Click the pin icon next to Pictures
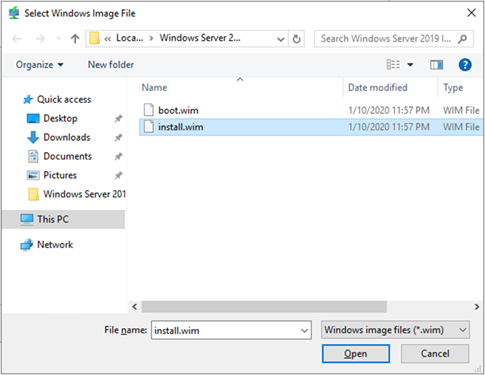This screenshot has height=375, width=485. pyautogui.click(x=118, y=175)
